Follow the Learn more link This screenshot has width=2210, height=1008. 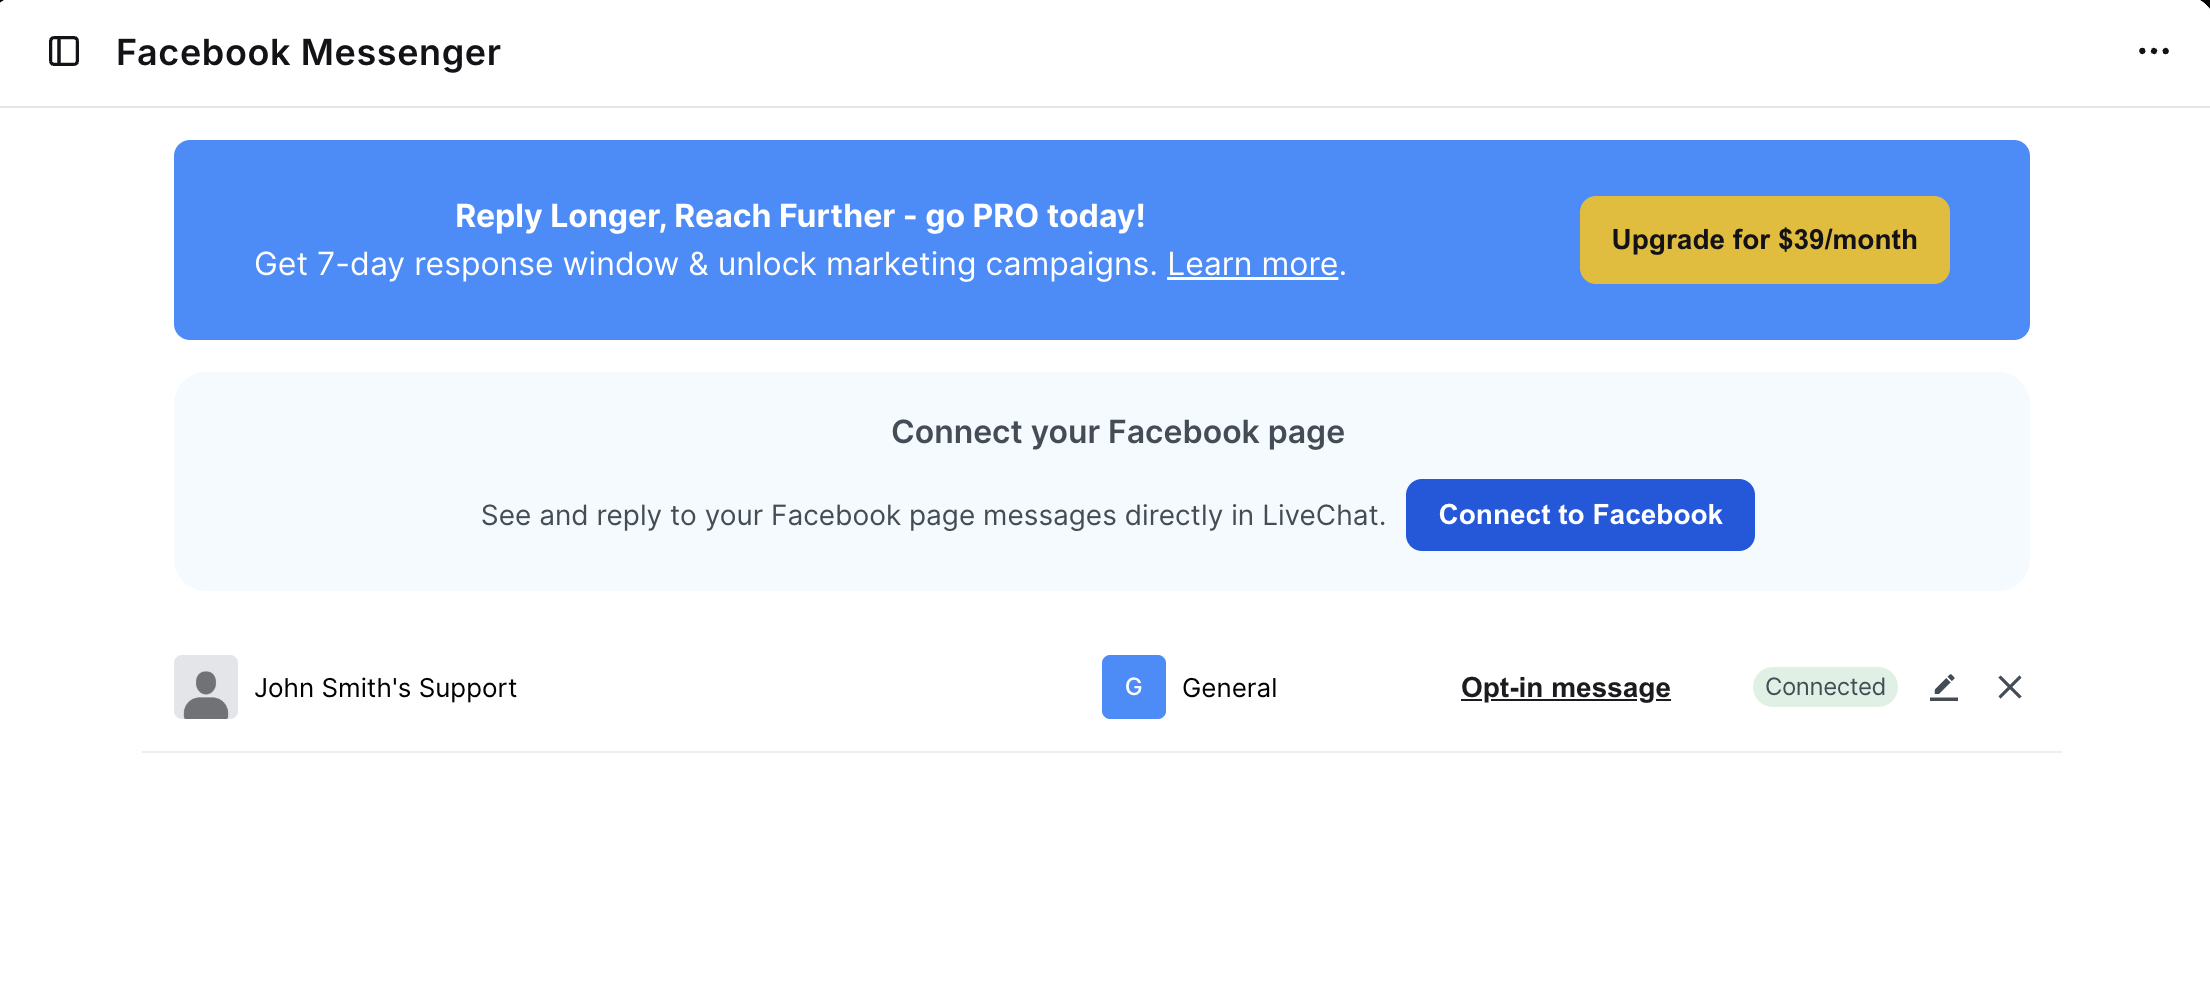(1252, 264)
